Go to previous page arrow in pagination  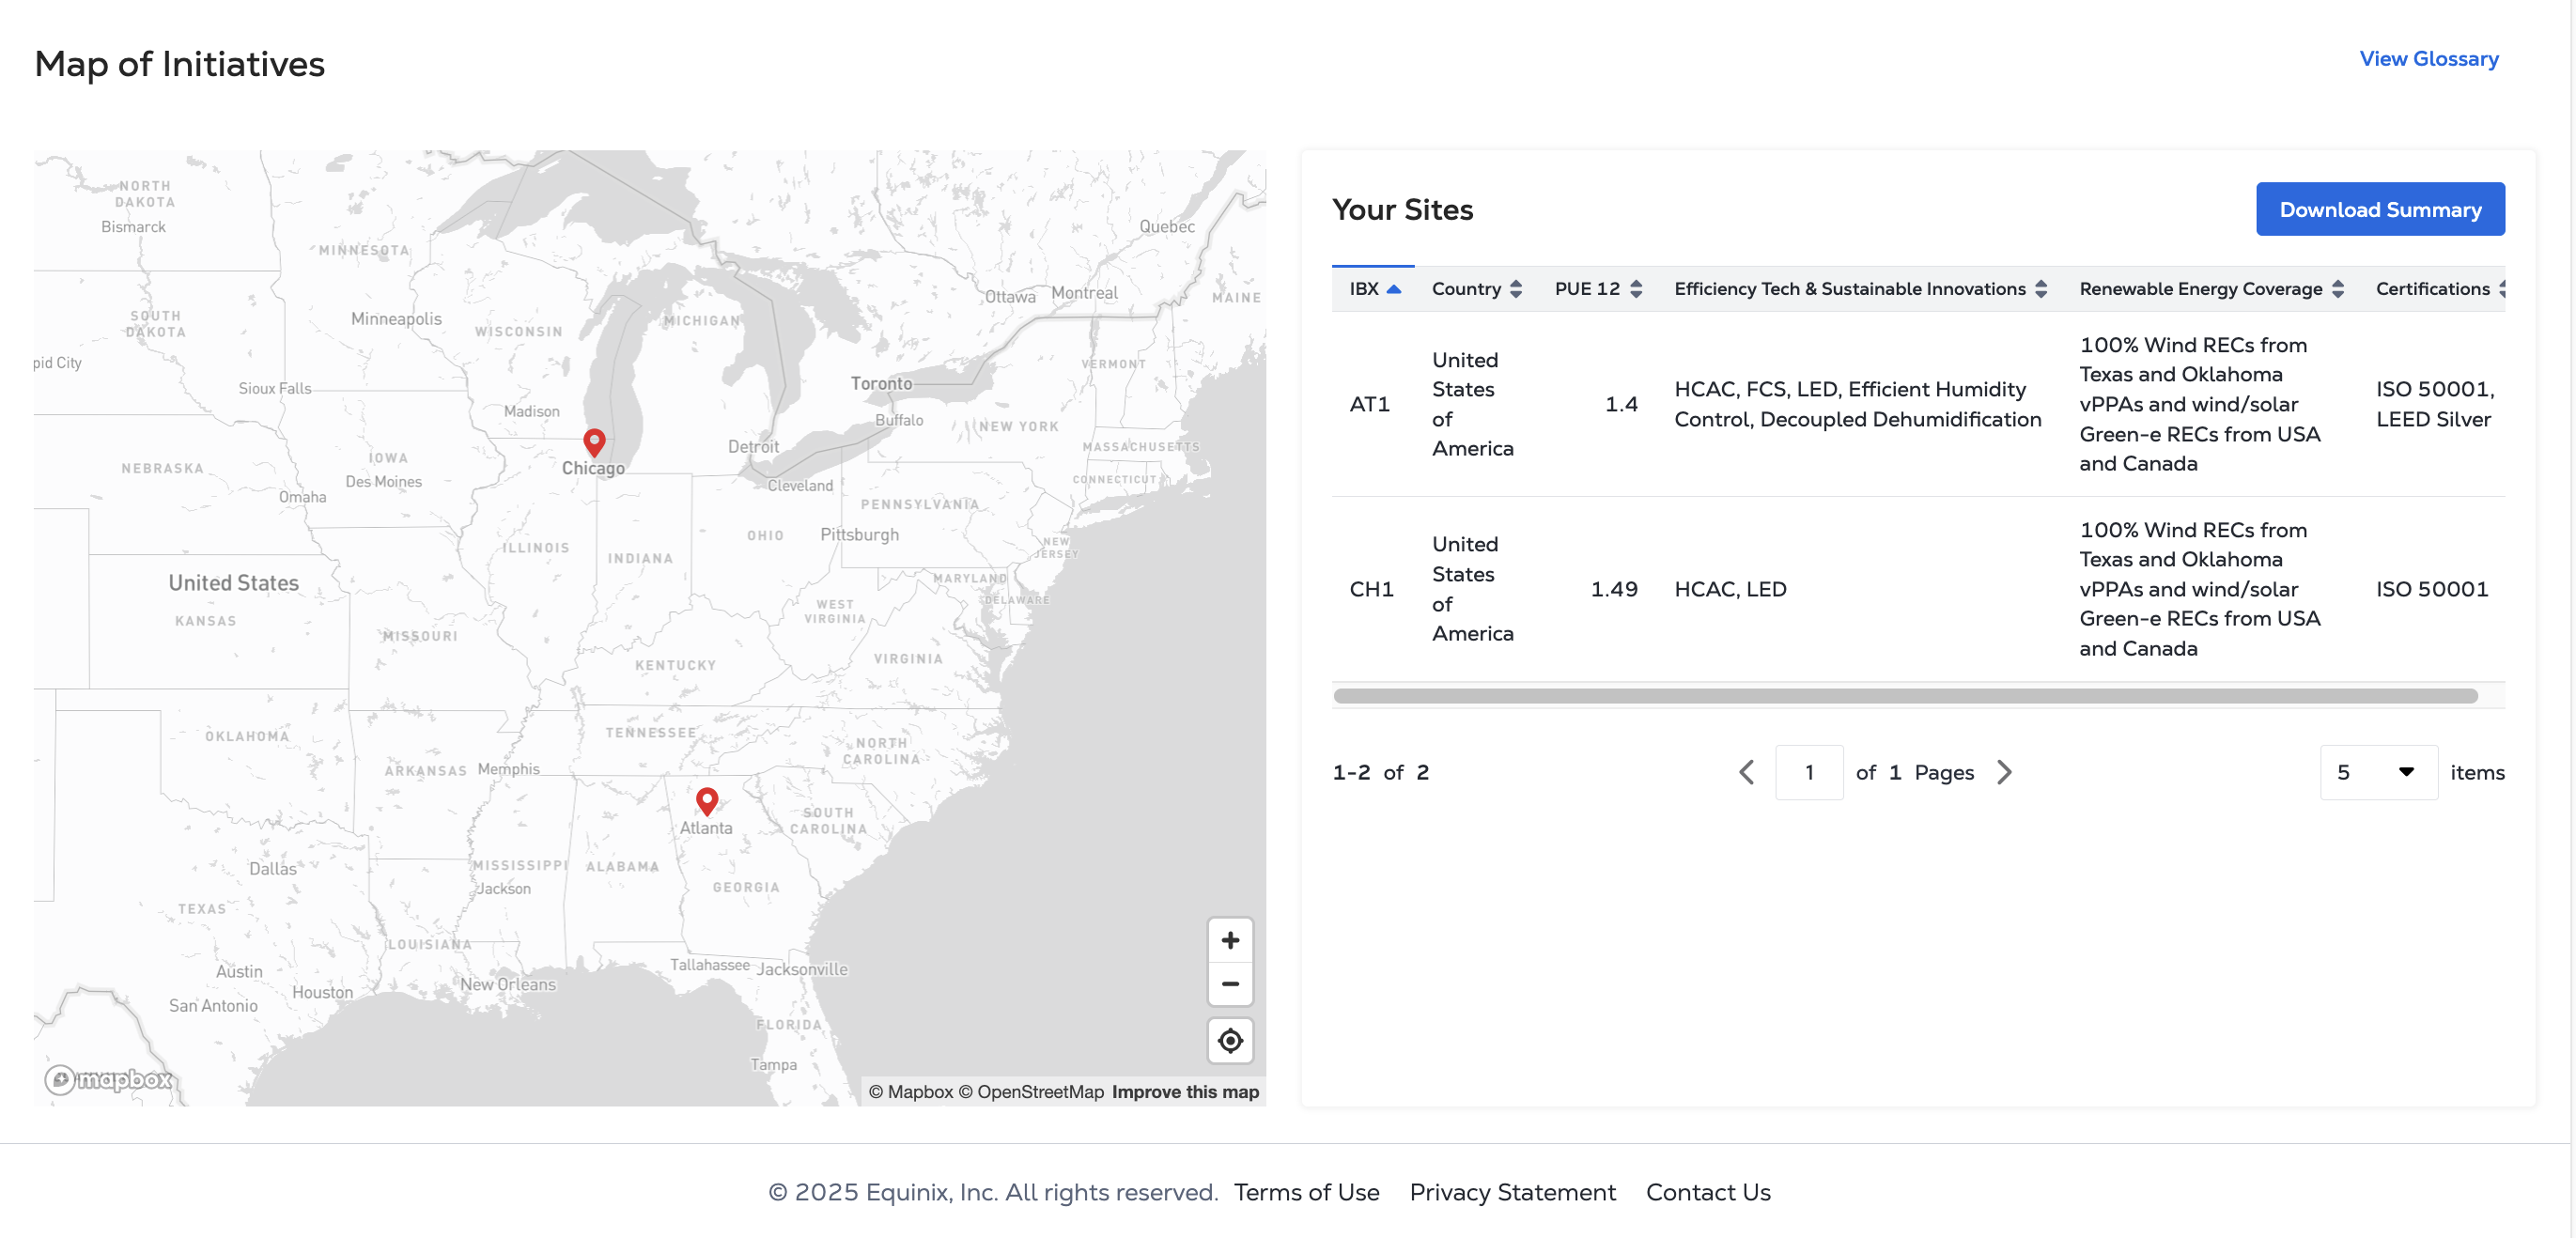pyautogui.click(x=1746, y=772)
